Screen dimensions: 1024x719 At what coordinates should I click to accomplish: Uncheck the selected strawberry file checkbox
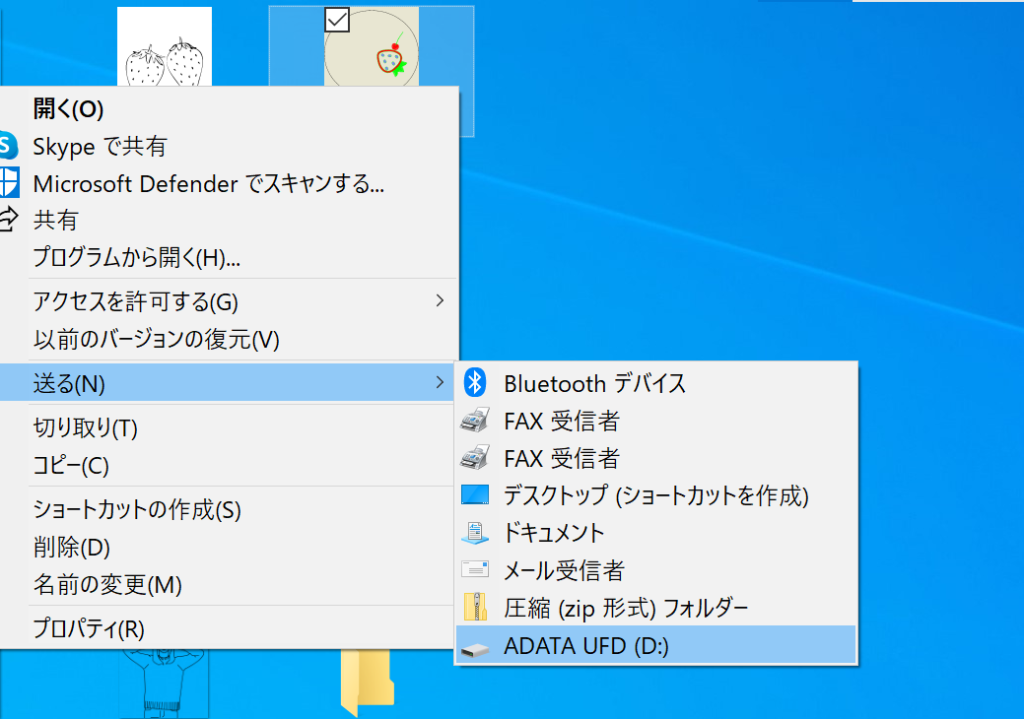pos(337,19)
